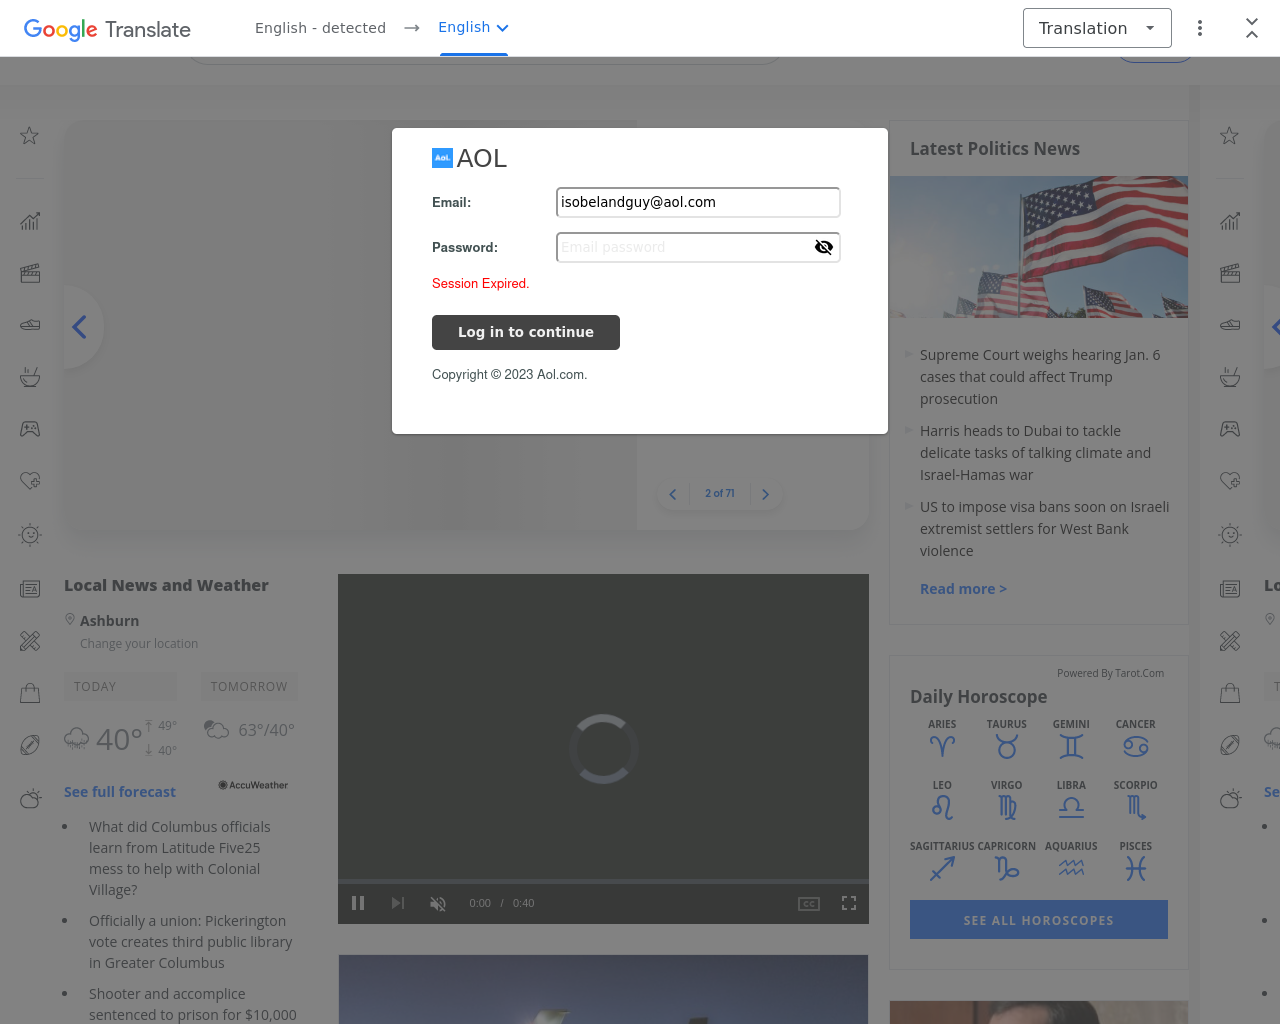This screenshot has width=1280, height=1024.
Task: Select the Leo horoscope sign
Action: pyautogui.click(x=942, y=800)
